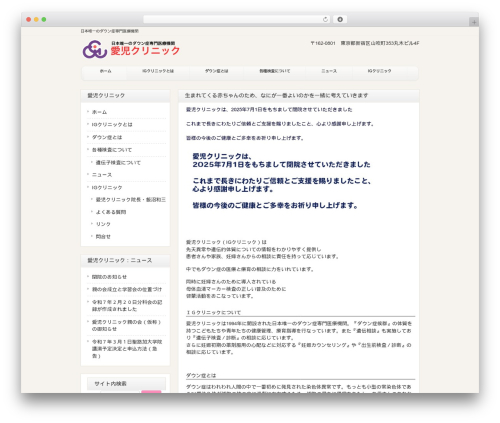Image resolution: width=500 pixels, height=423 pixels.
Task: Click the 愛児クリニック red site title
Action: pos(145,51)
